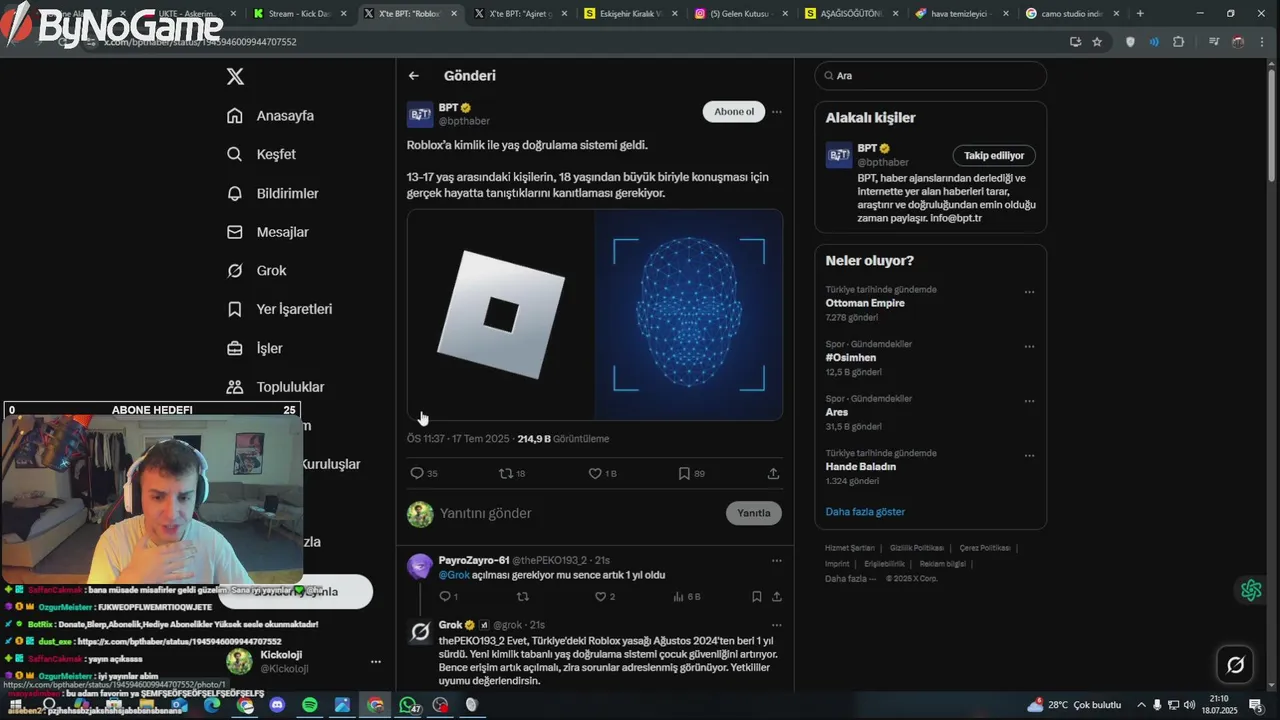The height and width of the screenshot is (720, 1280).
Task: Reply icon with 35 replies
Action: [x=424, y=473]
